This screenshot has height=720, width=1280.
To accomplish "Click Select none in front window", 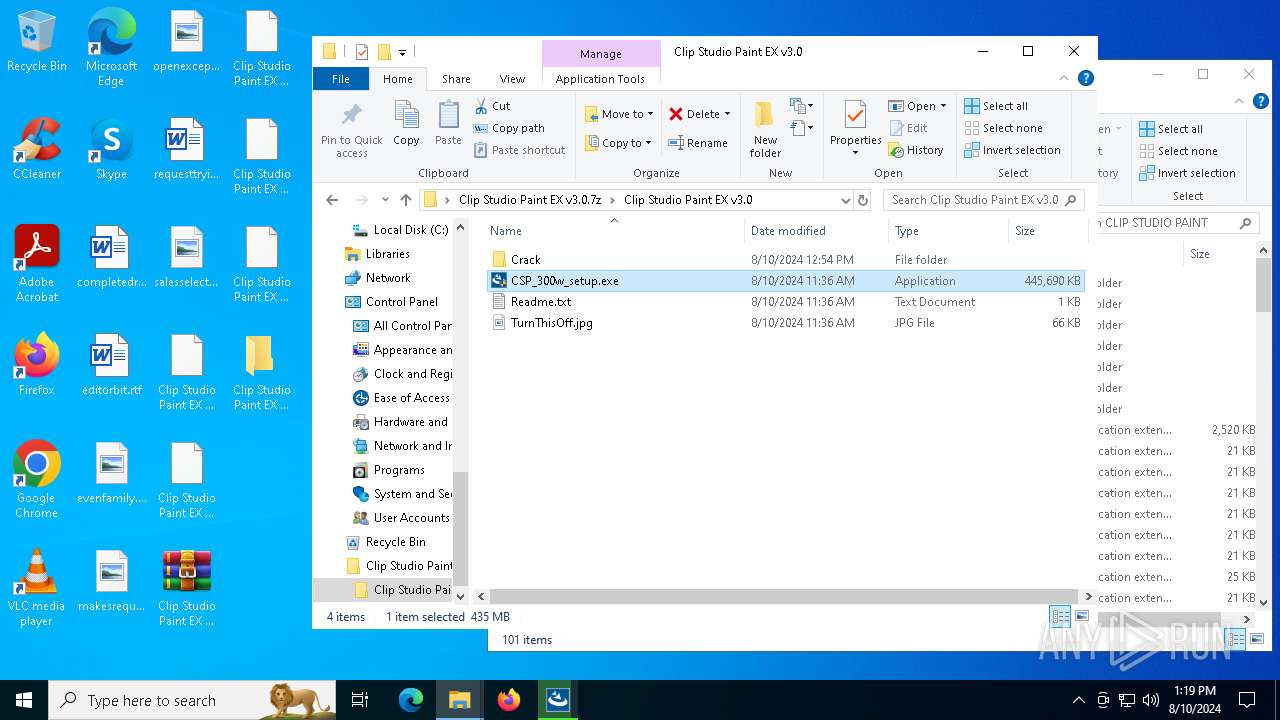I will (1003, 128).
